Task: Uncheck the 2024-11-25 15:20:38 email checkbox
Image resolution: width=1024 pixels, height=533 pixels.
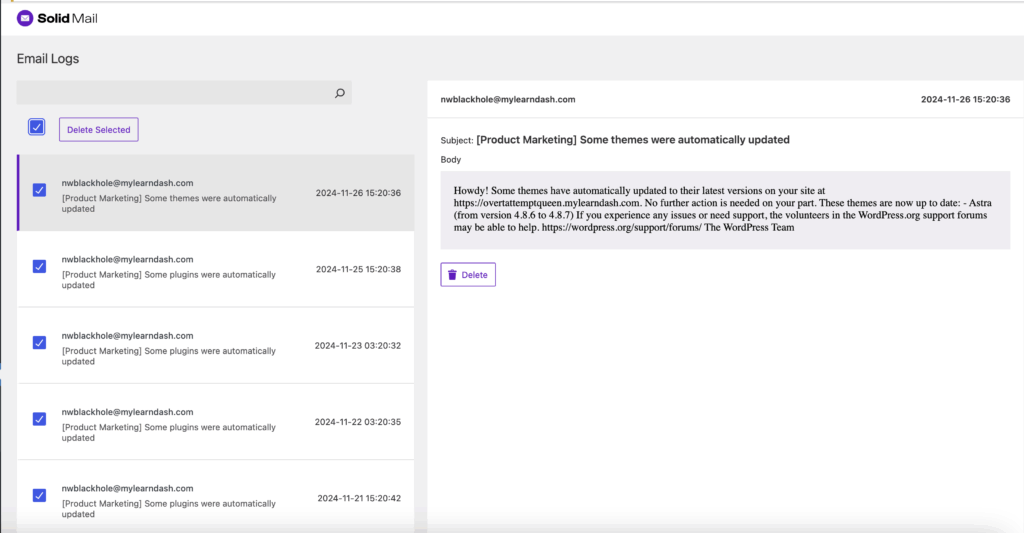Action: pos(39,266)
